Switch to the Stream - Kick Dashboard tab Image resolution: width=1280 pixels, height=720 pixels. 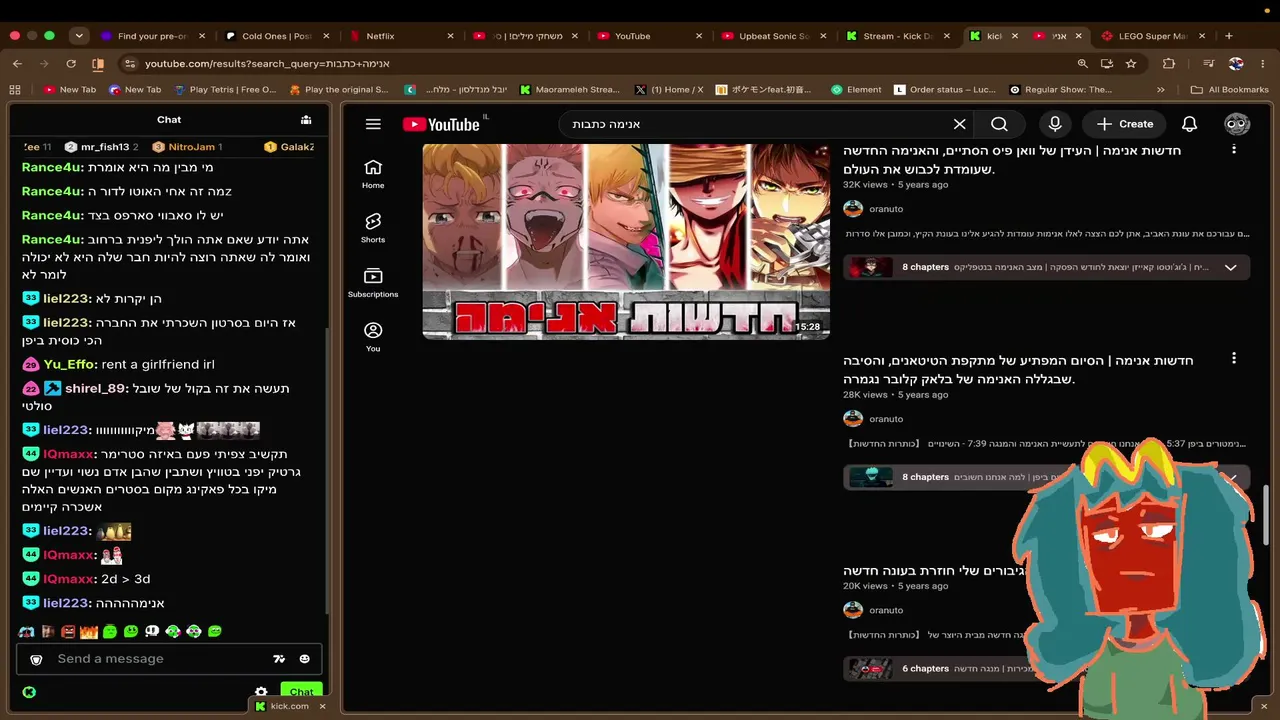pos(898,36)
